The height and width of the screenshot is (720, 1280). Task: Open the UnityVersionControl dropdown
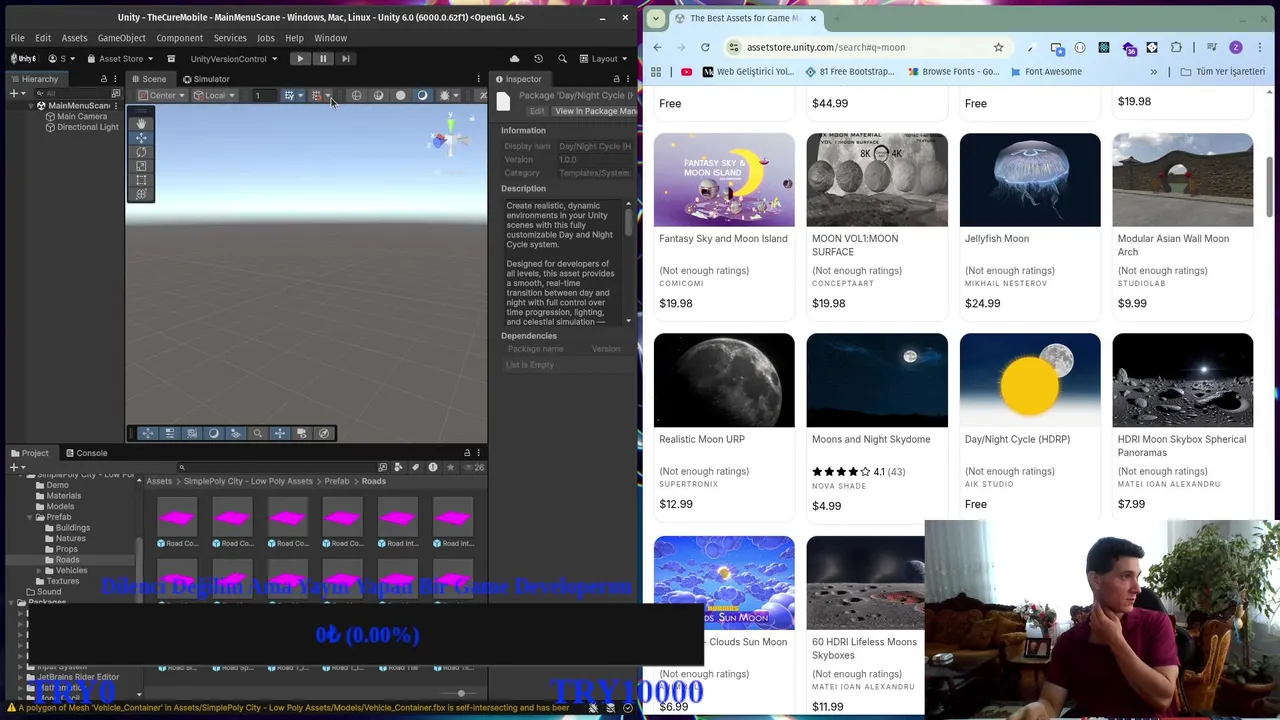[233, 59]
